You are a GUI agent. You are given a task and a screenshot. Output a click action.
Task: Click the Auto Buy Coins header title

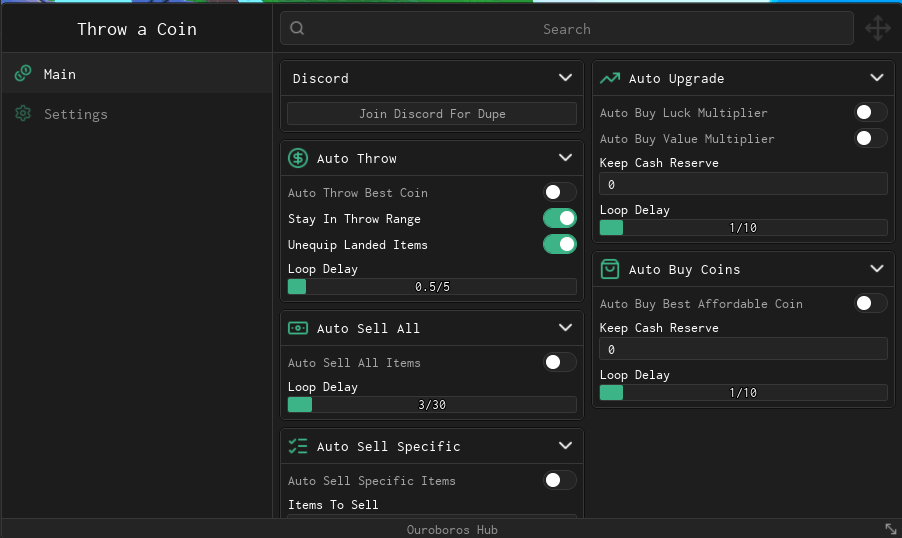[x=684, y=270]
